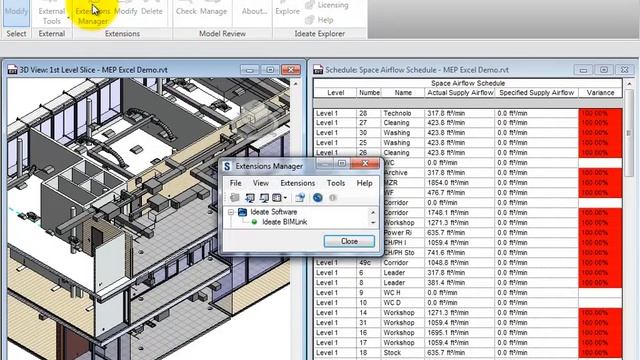Viewport: 640px width, 360px height.
Task: Open About... in the ribbon
Action: 254,11
